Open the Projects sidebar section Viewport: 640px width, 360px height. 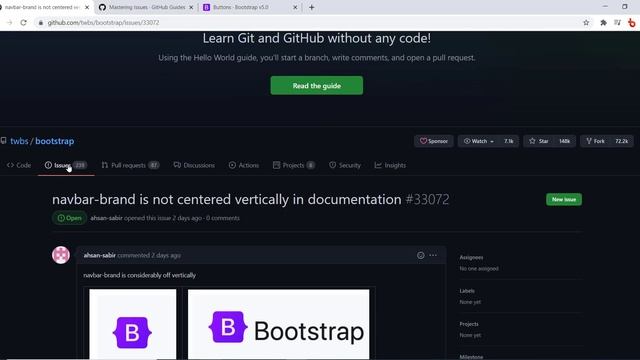[x=469, y=324]
